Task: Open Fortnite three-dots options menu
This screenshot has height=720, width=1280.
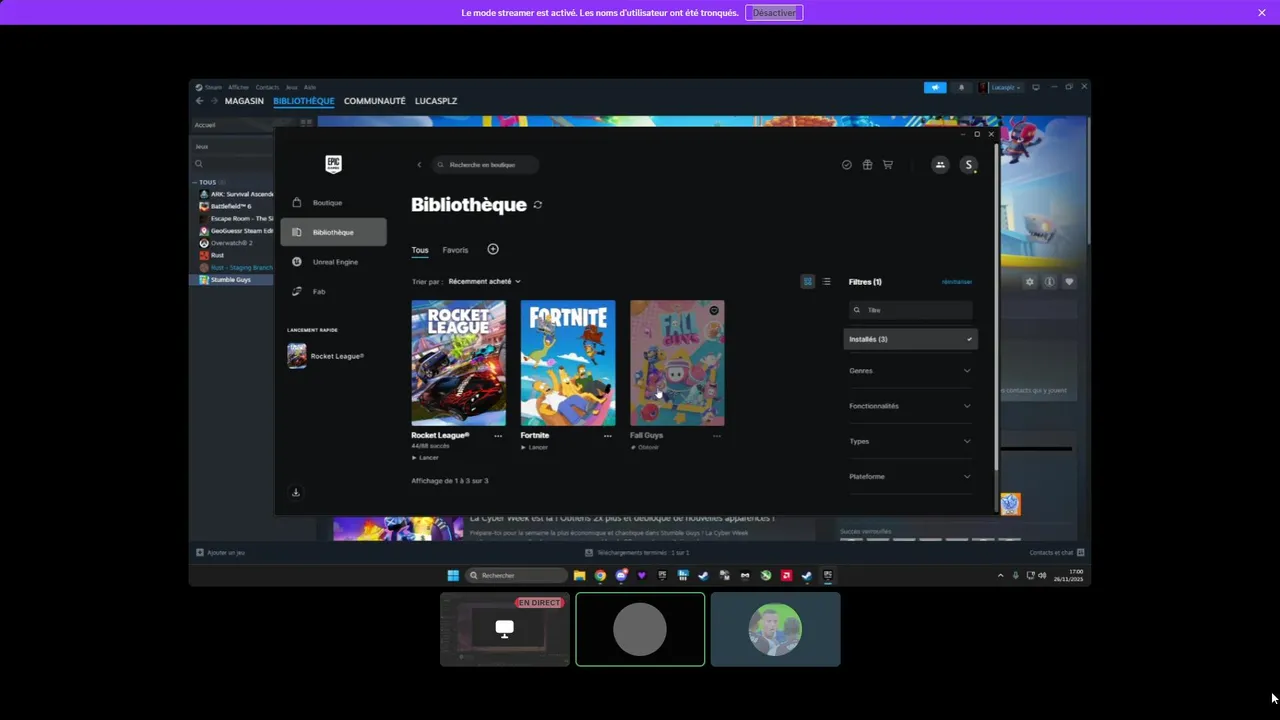Action: [607, 436]
